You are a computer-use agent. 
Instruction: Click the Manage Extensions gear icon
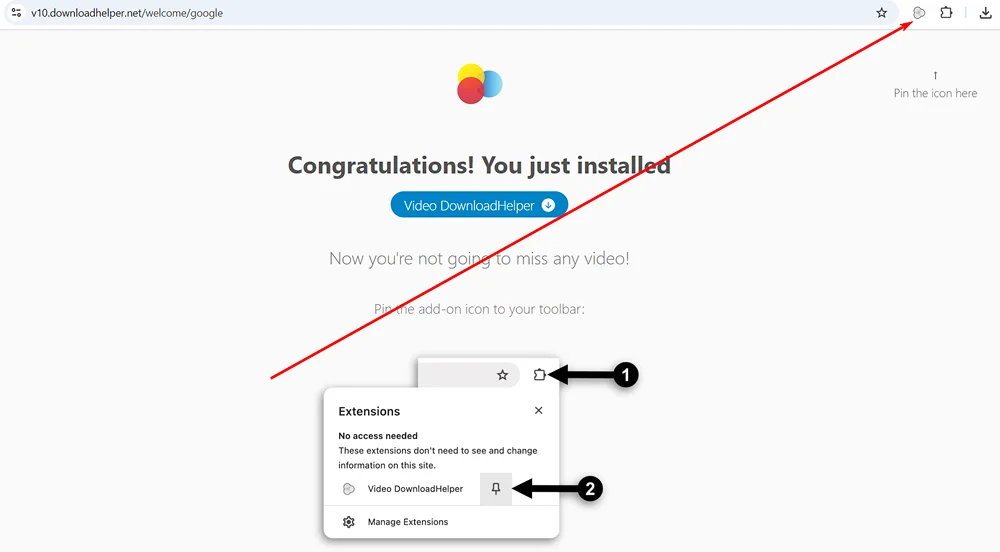[349, 522]
